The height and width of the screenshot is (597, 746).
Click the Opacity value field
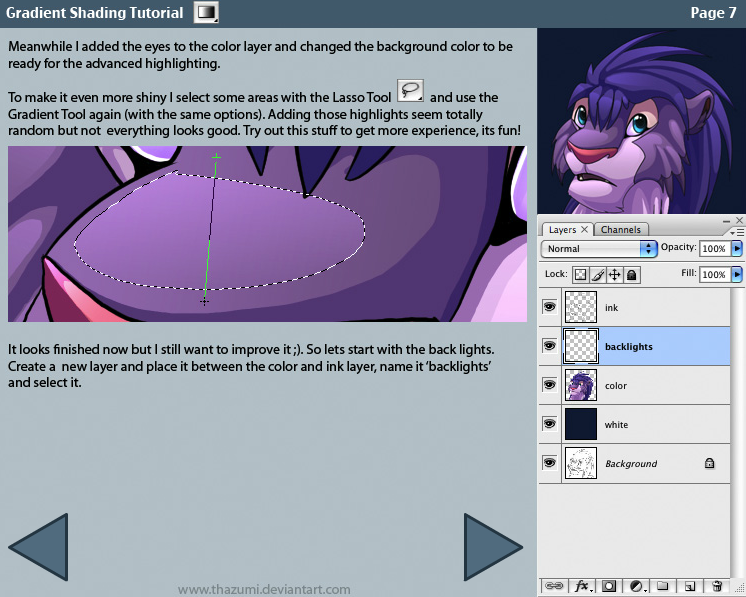715,248
